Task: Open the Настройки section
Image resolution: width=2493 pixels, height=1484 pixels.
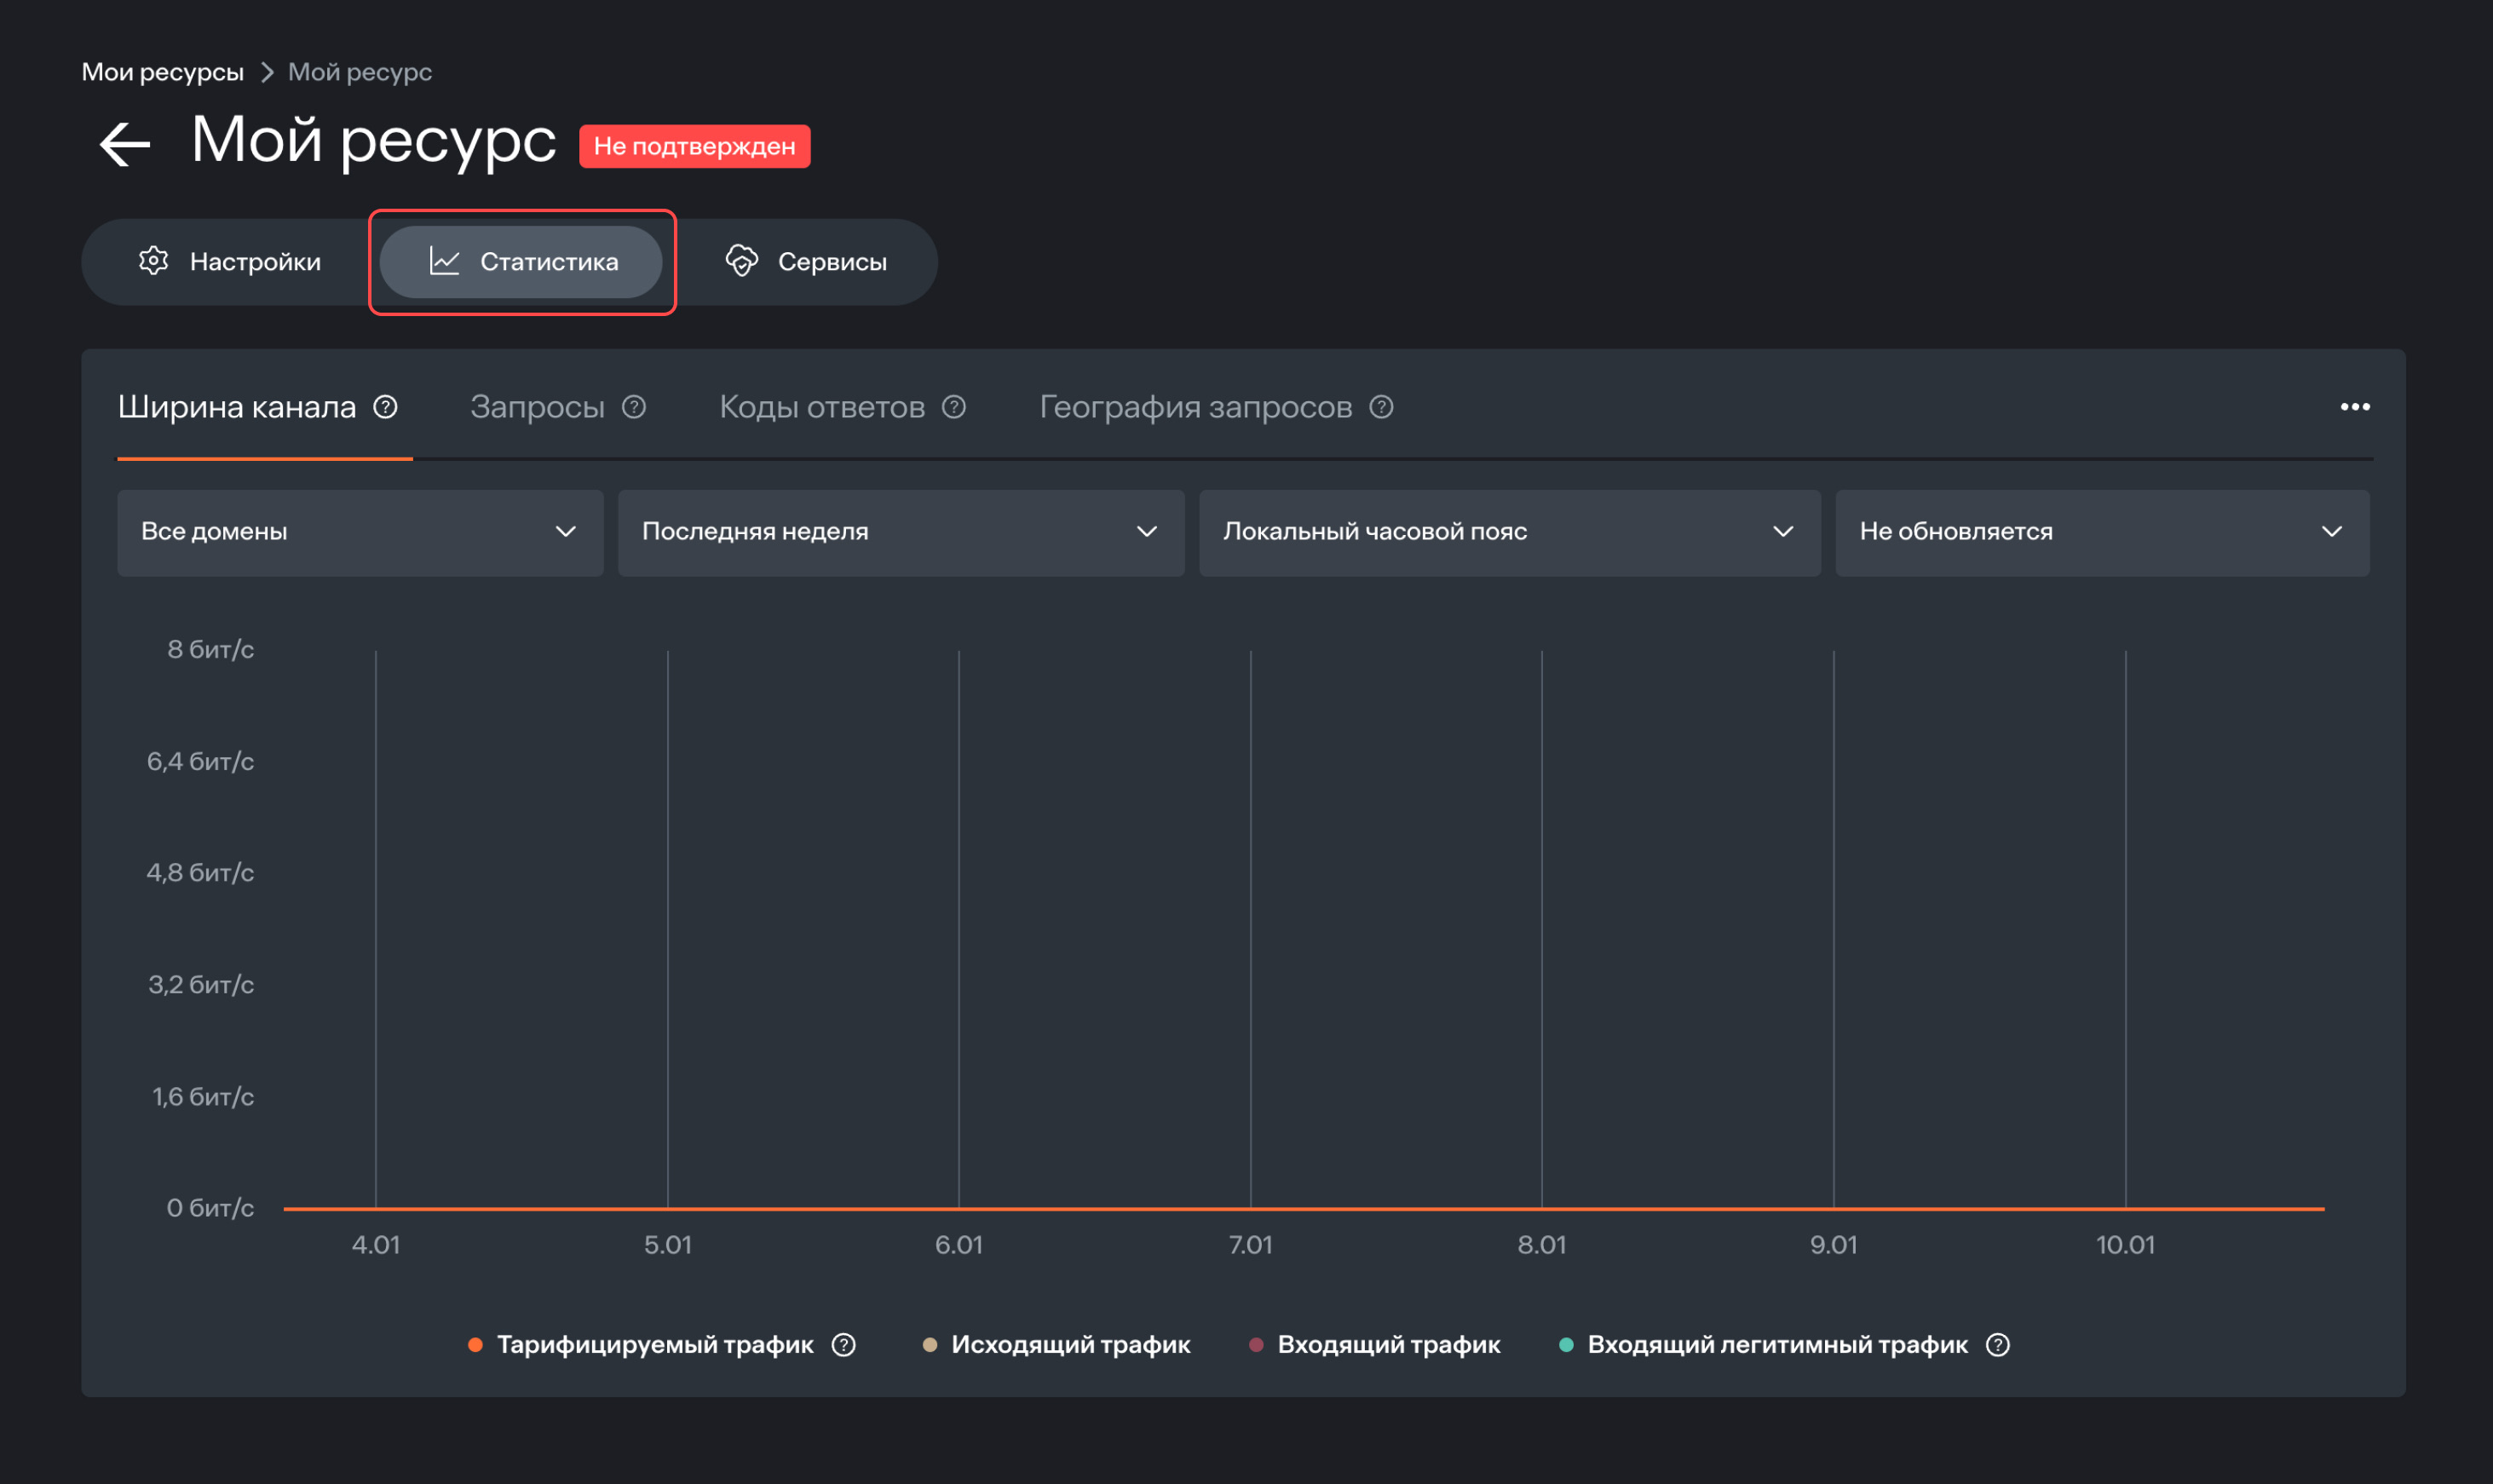Action: pos(230,262)
